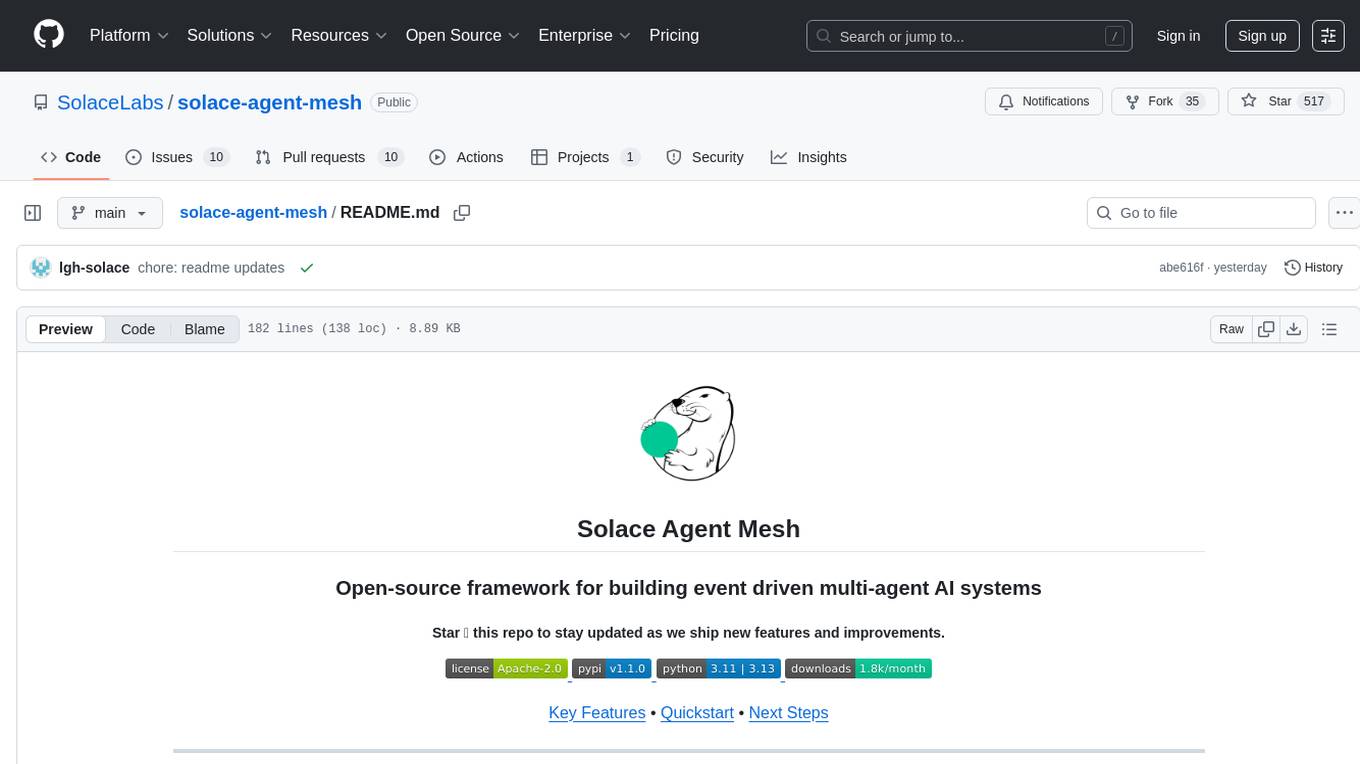The height and width of the screenshot is (764, 1360).
Task: Toggle the file tree side panel
Action: pyautogui.click(x=33, y=213)
